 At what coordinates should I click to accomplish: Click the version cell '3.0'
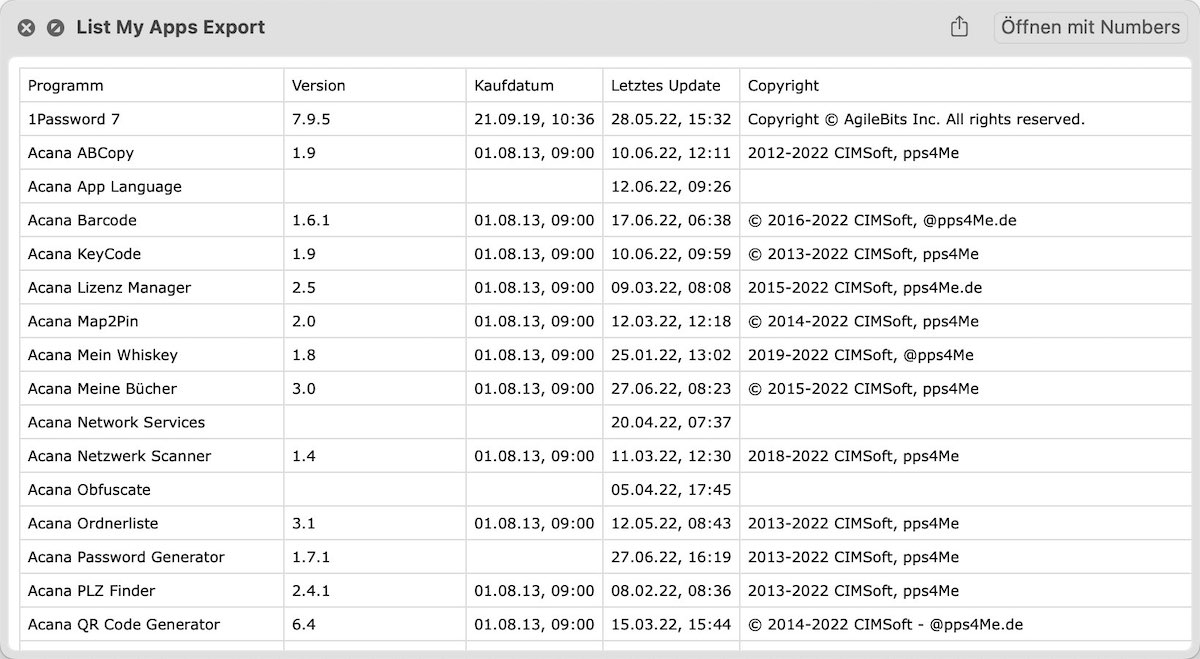375,388
